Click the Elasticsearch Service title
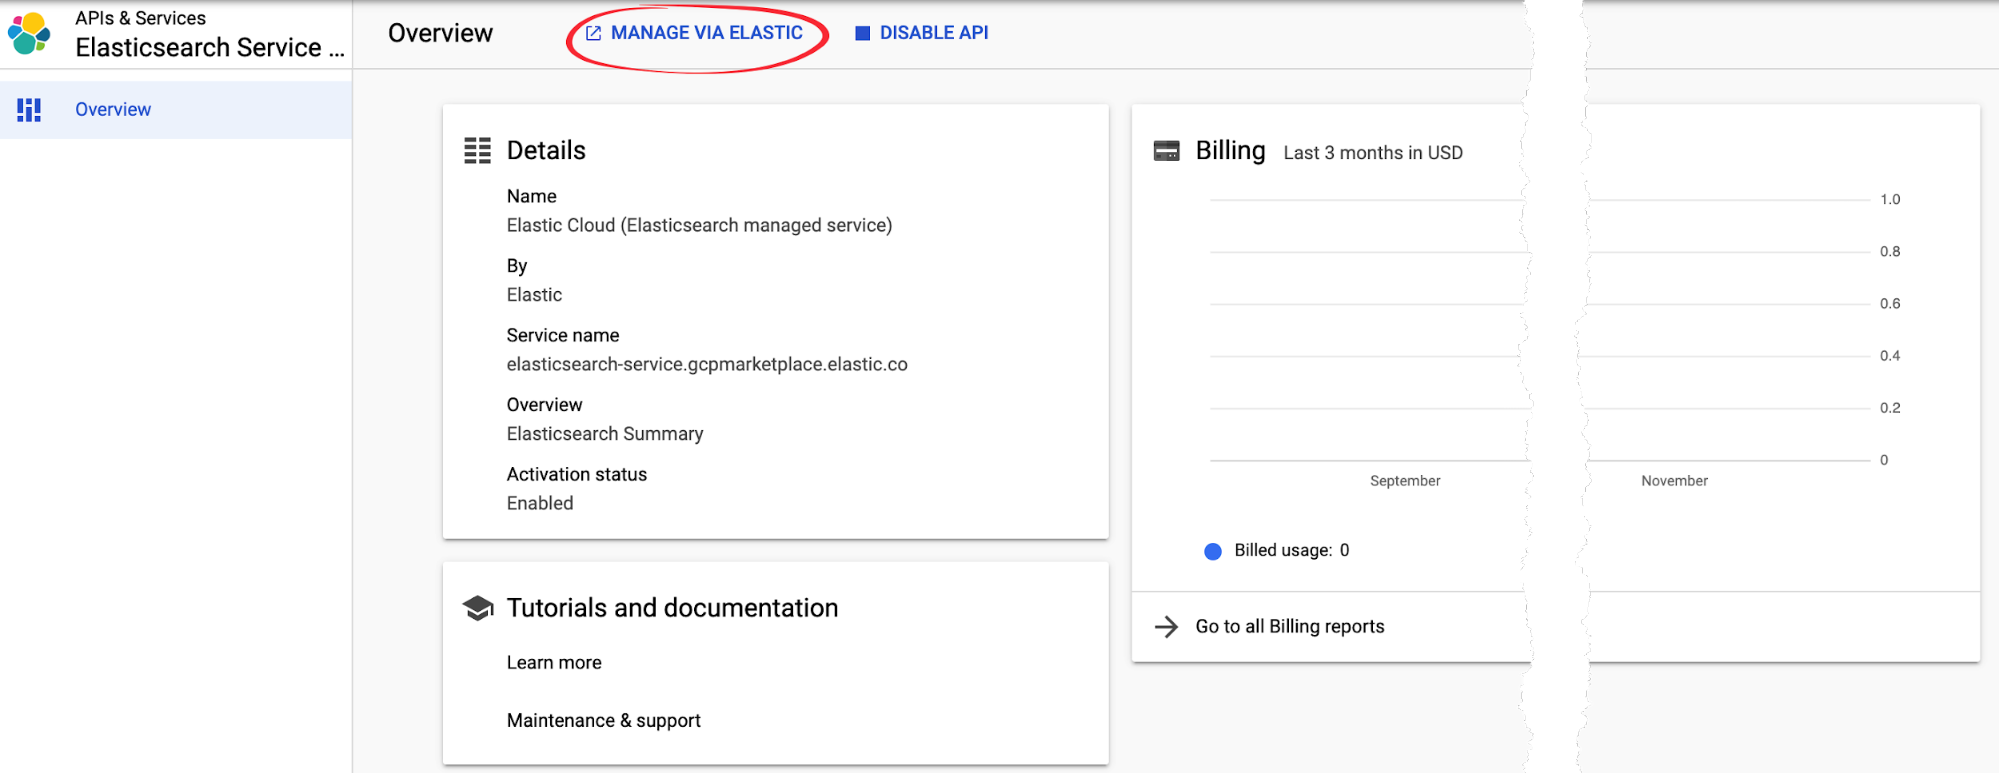1999x774 pixels. (x=210, y=48)
